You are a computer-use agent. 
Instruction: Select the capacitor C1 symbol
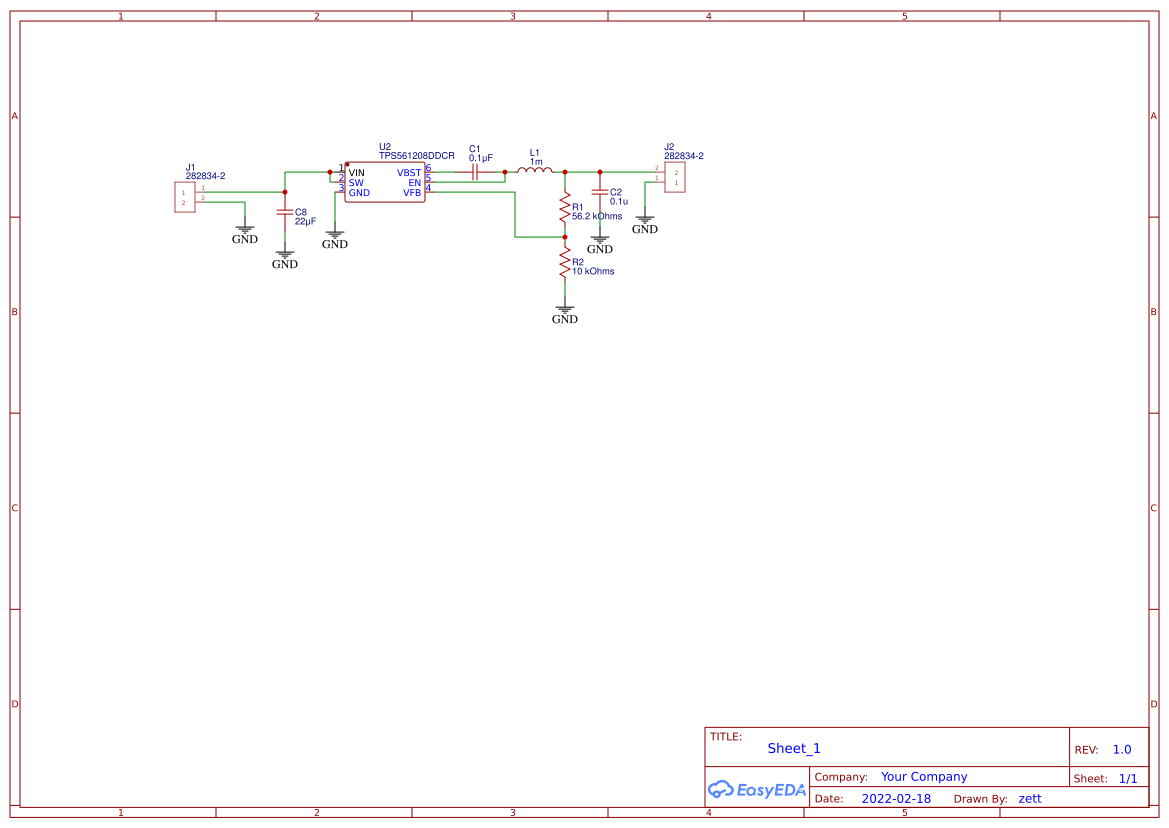coord(474,171)
